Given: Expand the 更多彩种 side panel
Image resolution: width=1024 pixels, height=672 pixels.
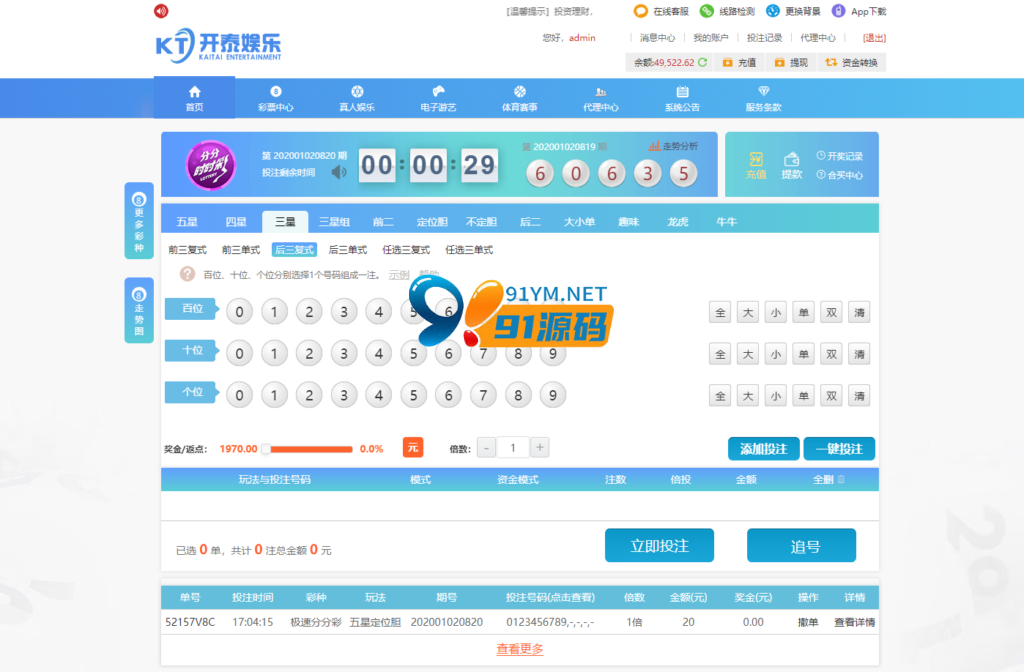Looking at the screenshot, I should [139, 220].
